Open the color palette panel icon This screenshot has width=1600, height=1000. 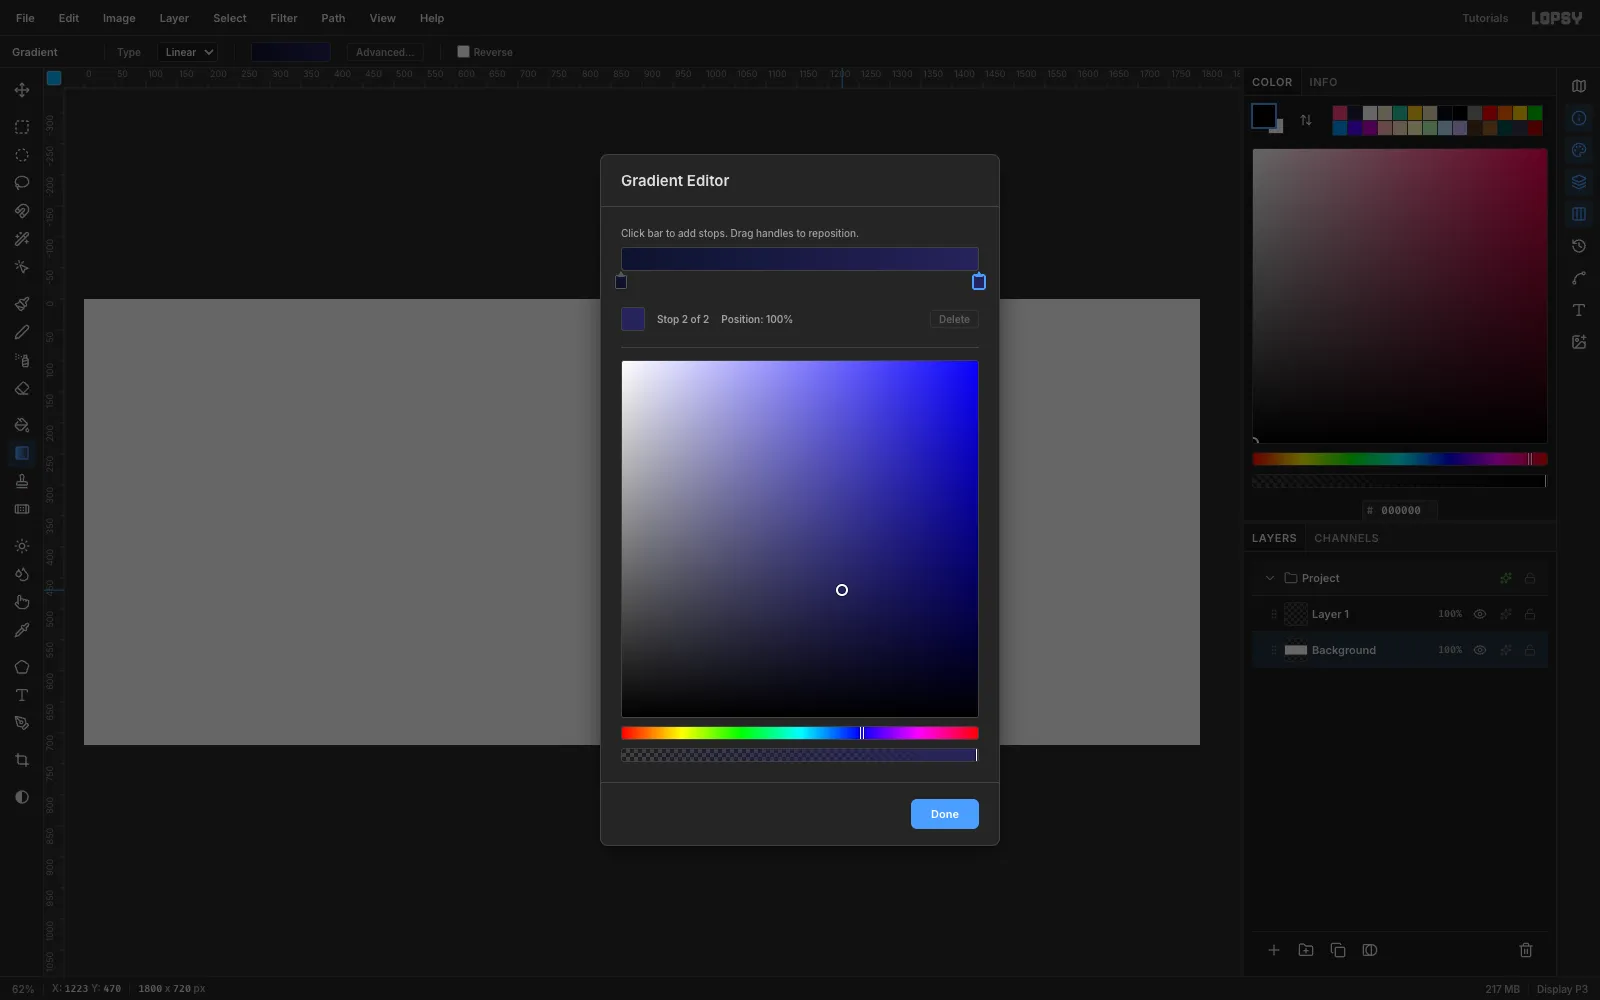[1579, 150]
